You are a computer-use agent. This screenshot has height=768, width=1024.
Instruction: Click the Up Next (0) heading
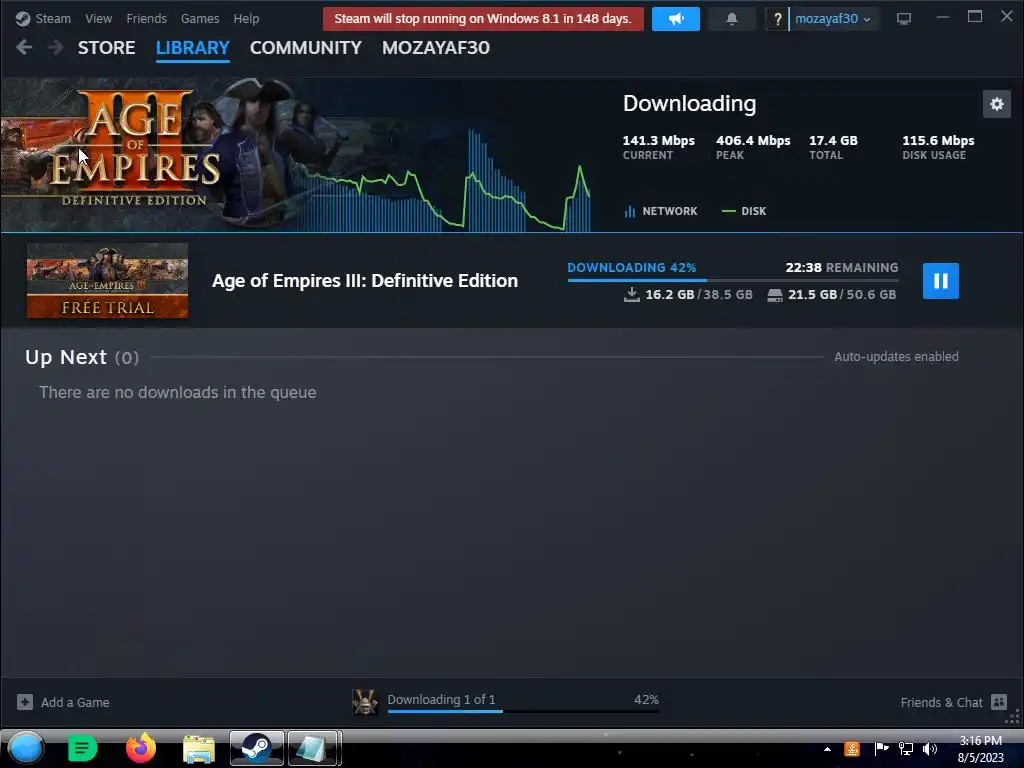pos(82,357)
